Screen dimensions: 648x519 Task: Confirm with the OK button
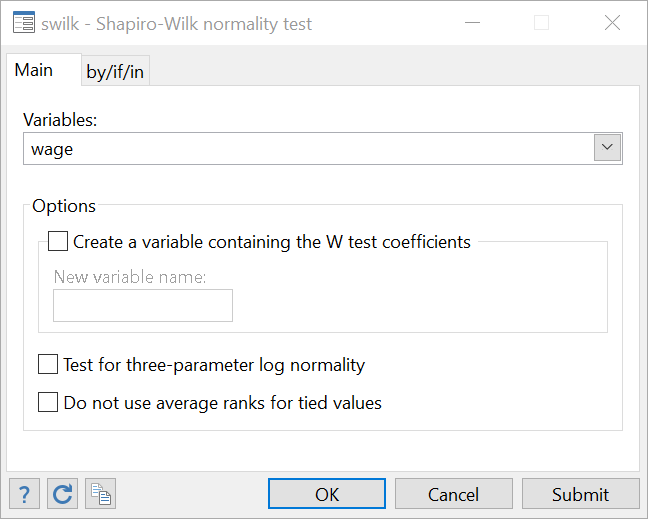click(327, 494)
